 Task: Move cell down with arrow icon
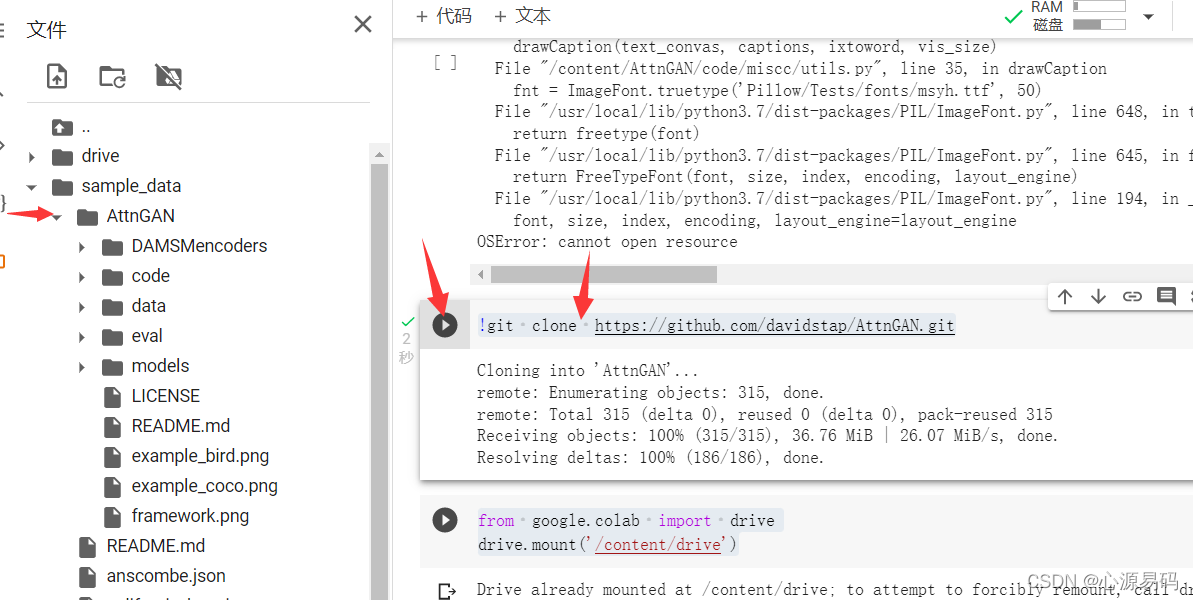(1098, 297)
